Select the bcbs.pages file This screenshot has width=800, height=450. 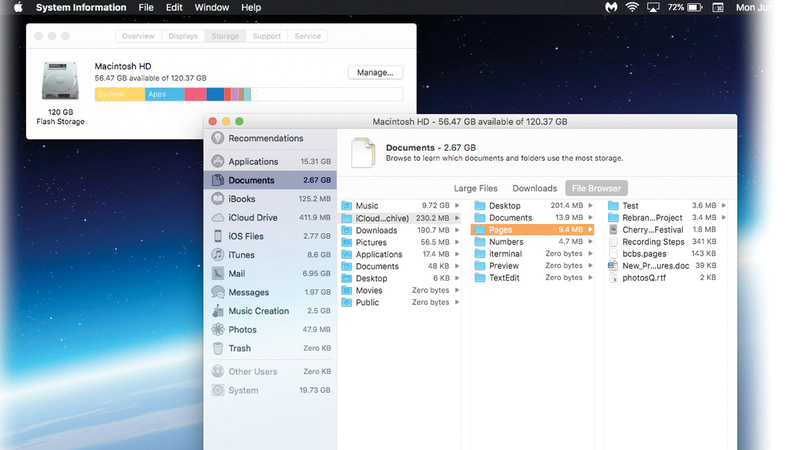(x=644, y=253)
